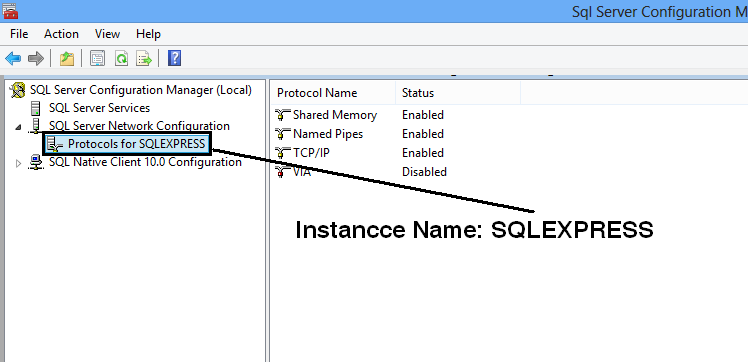This screenshot has height=362, width=748.
Task: Open the Help menu
Action: [148, 34]
